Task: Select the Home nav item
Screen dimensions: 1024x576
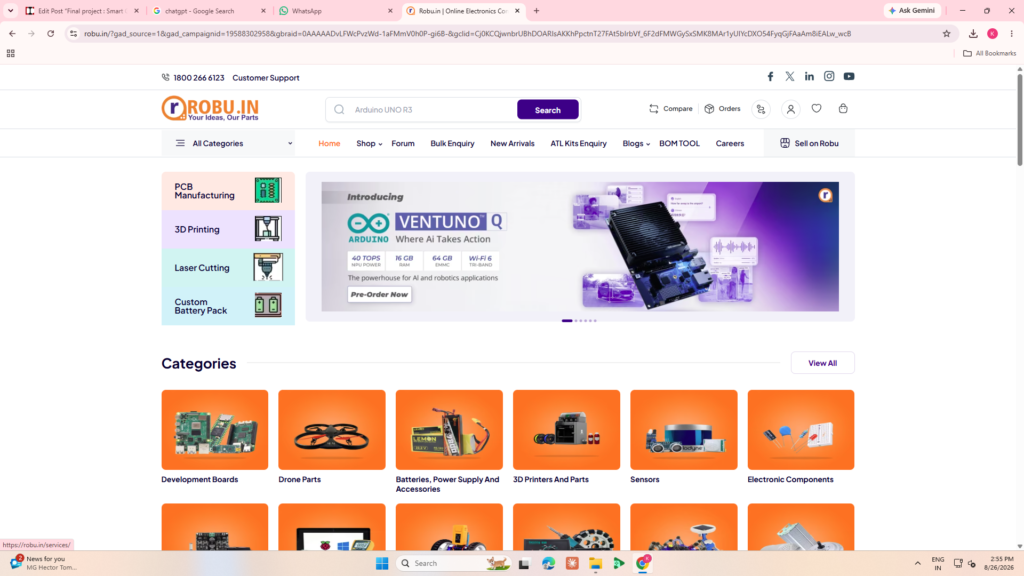Action: pos(329,144)
